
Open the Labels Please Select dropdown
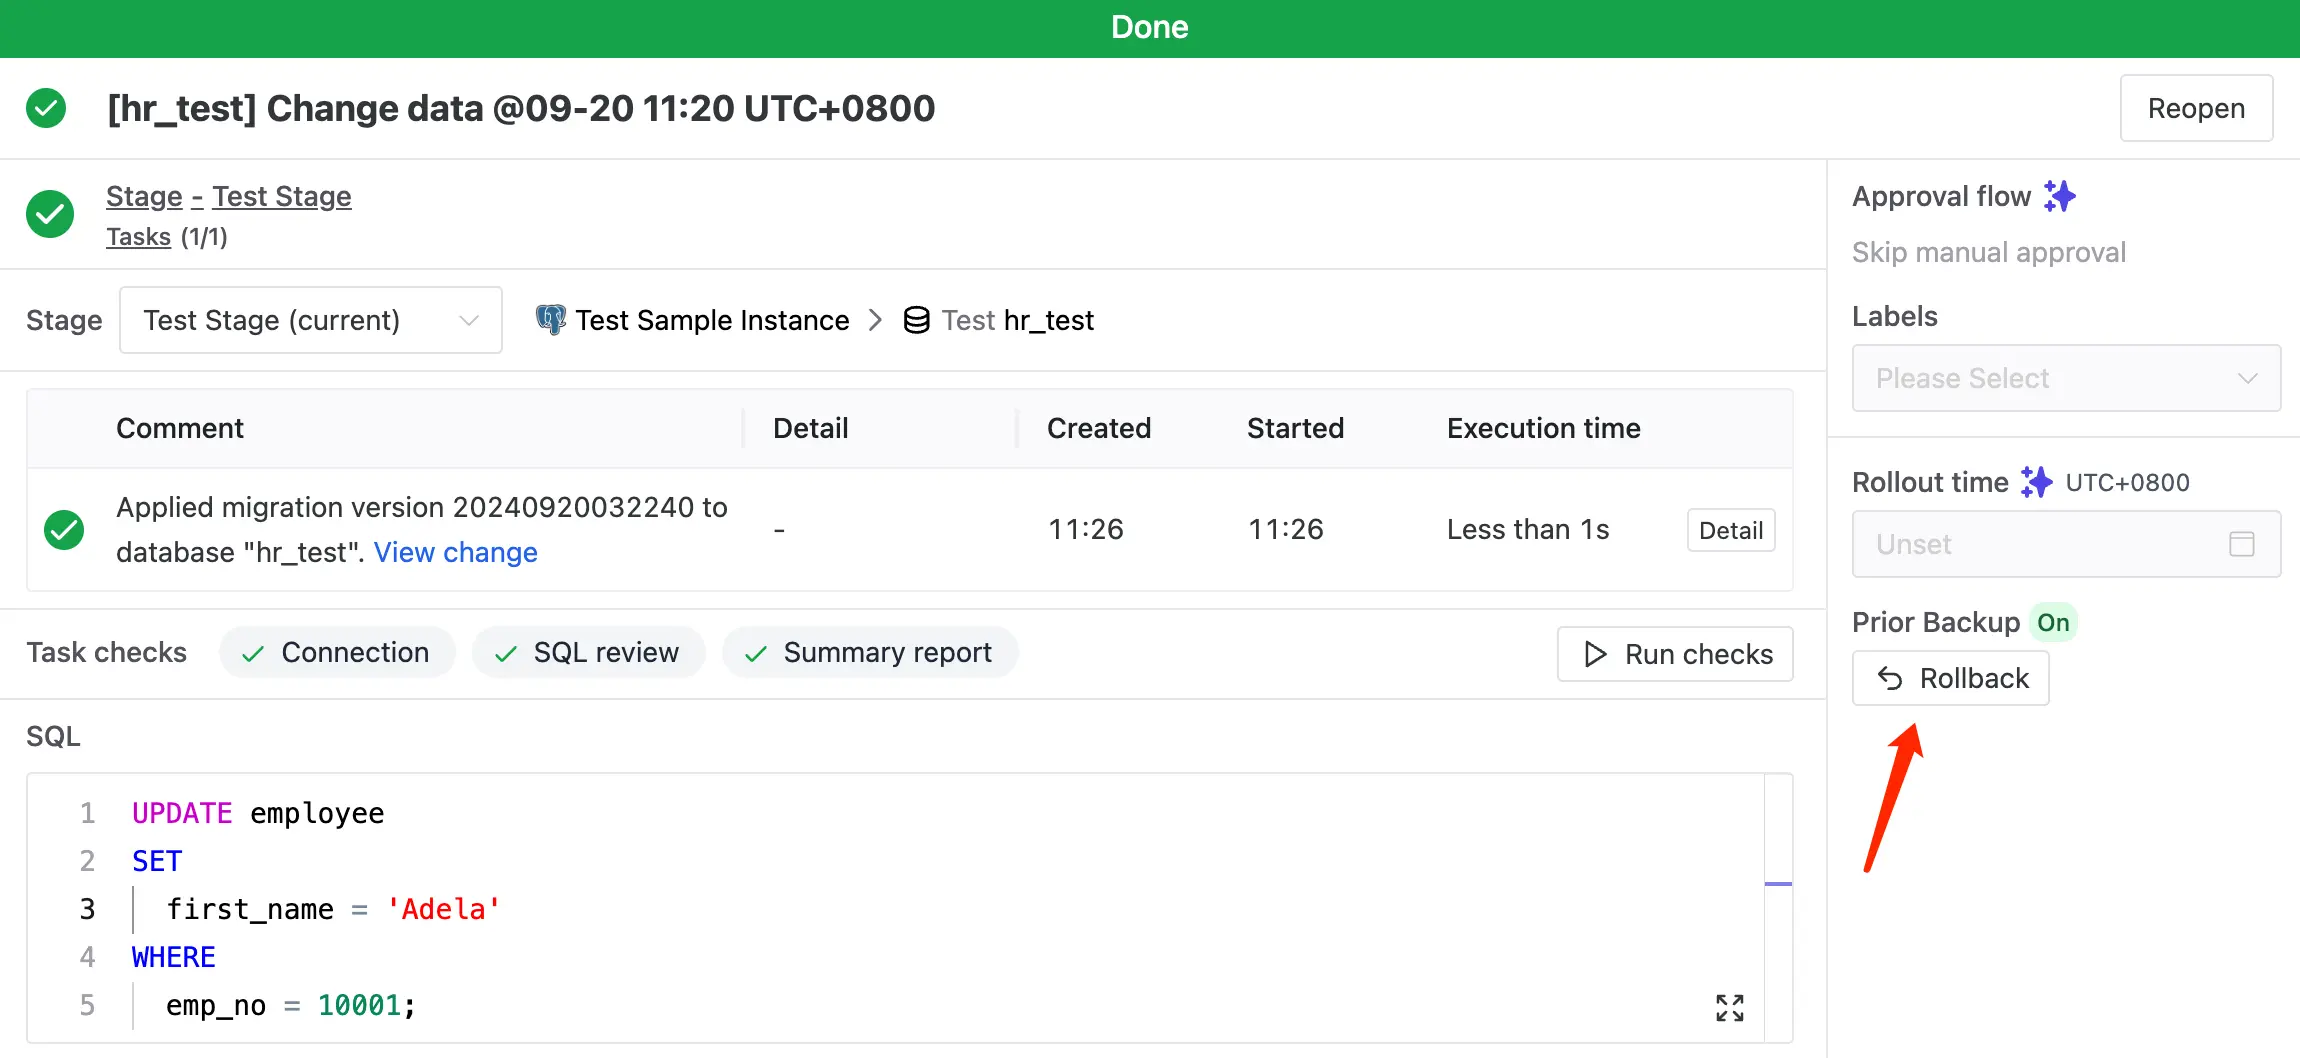[2066, 378]
